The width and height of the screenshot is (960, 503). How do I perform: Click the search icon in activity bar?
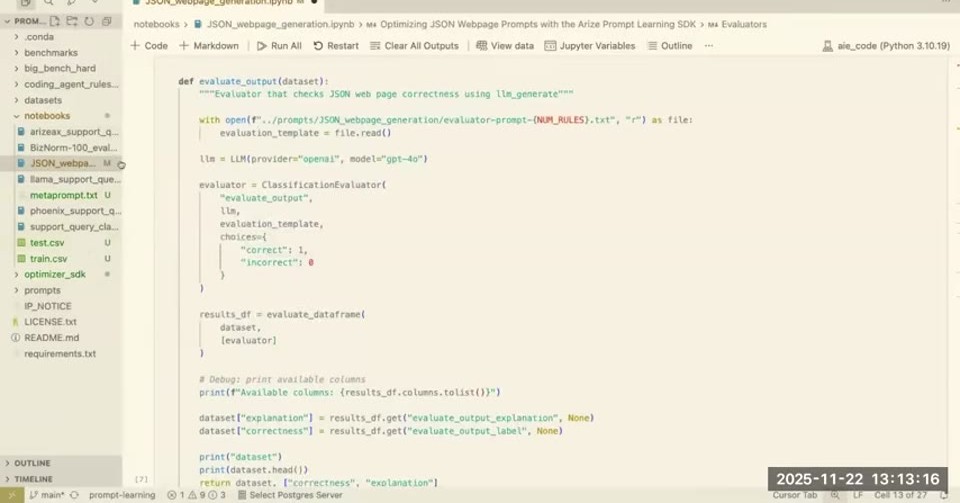[49, 2]
